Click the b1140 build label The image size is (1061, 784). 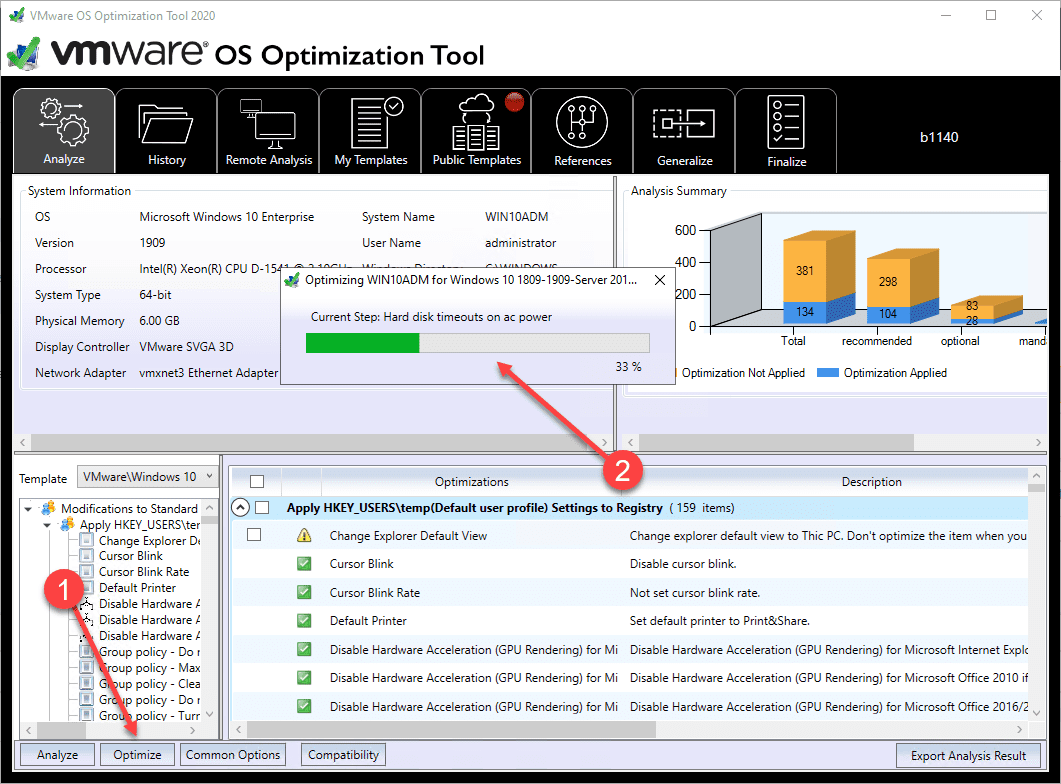pos(939,137)
